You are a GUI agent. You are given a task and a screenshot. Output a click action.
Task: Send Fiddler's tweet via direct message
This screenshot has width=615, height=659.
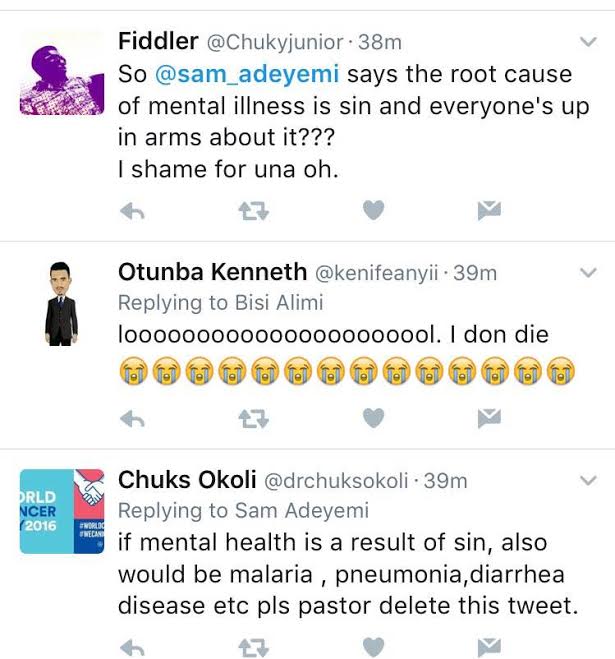click(489, 210)
